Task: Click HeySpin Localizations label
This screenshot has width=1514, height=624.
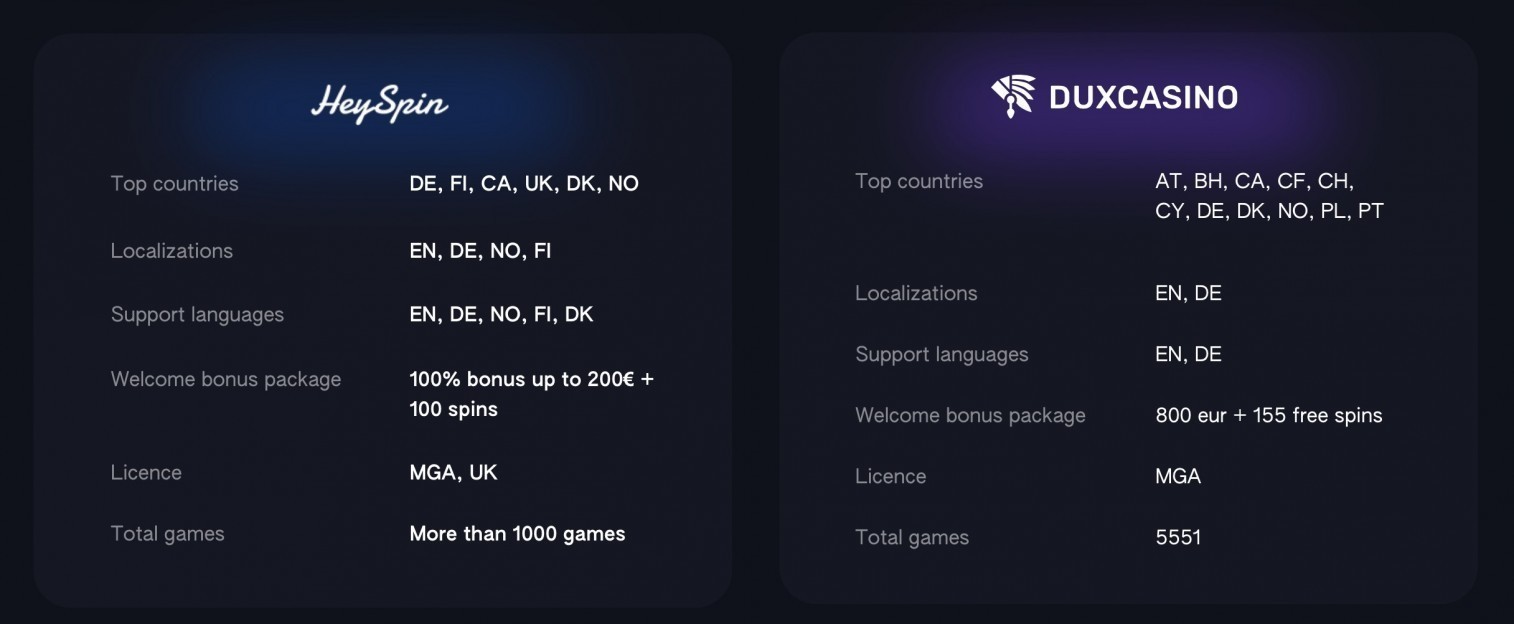Action: point(171,251)
